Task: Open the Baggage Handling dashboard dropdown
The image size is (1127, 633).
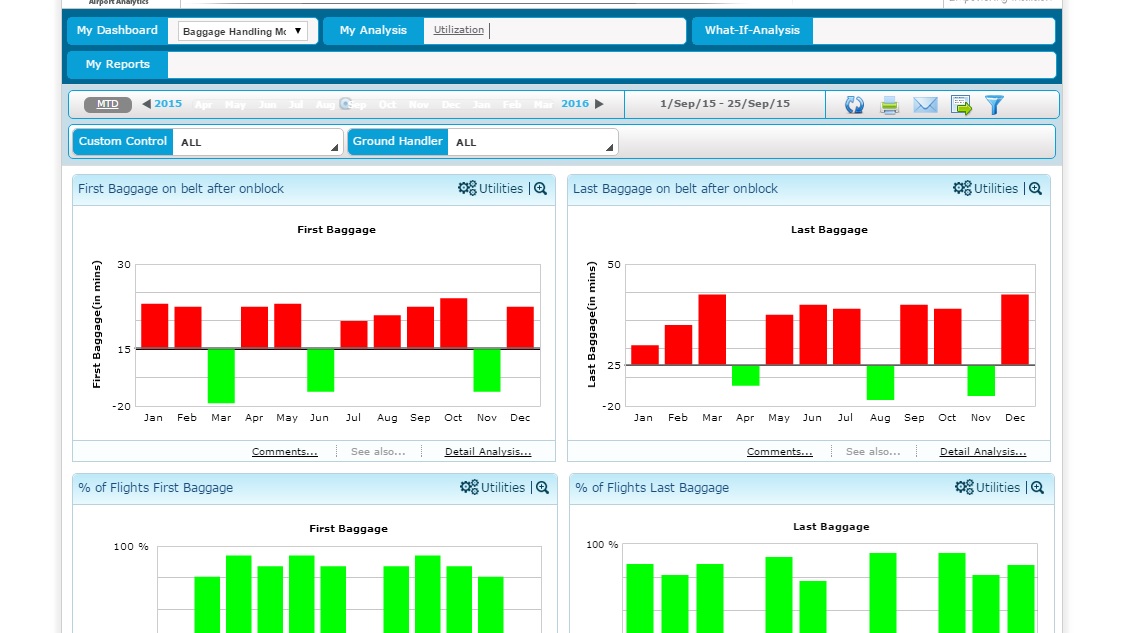Action: coord(242,31)
